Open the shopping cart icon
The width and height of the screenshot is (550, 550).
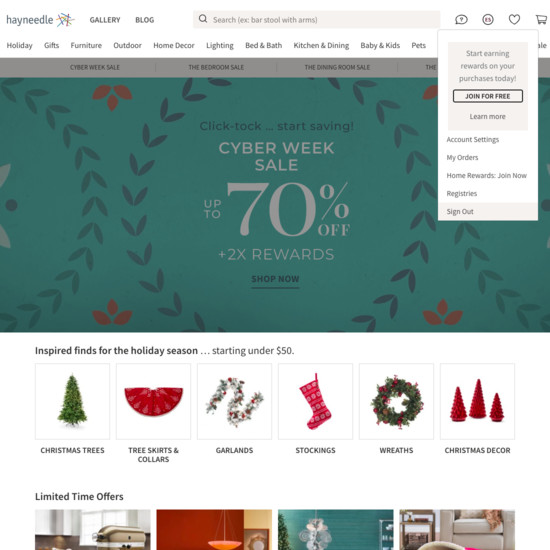(x=542, y=19)
